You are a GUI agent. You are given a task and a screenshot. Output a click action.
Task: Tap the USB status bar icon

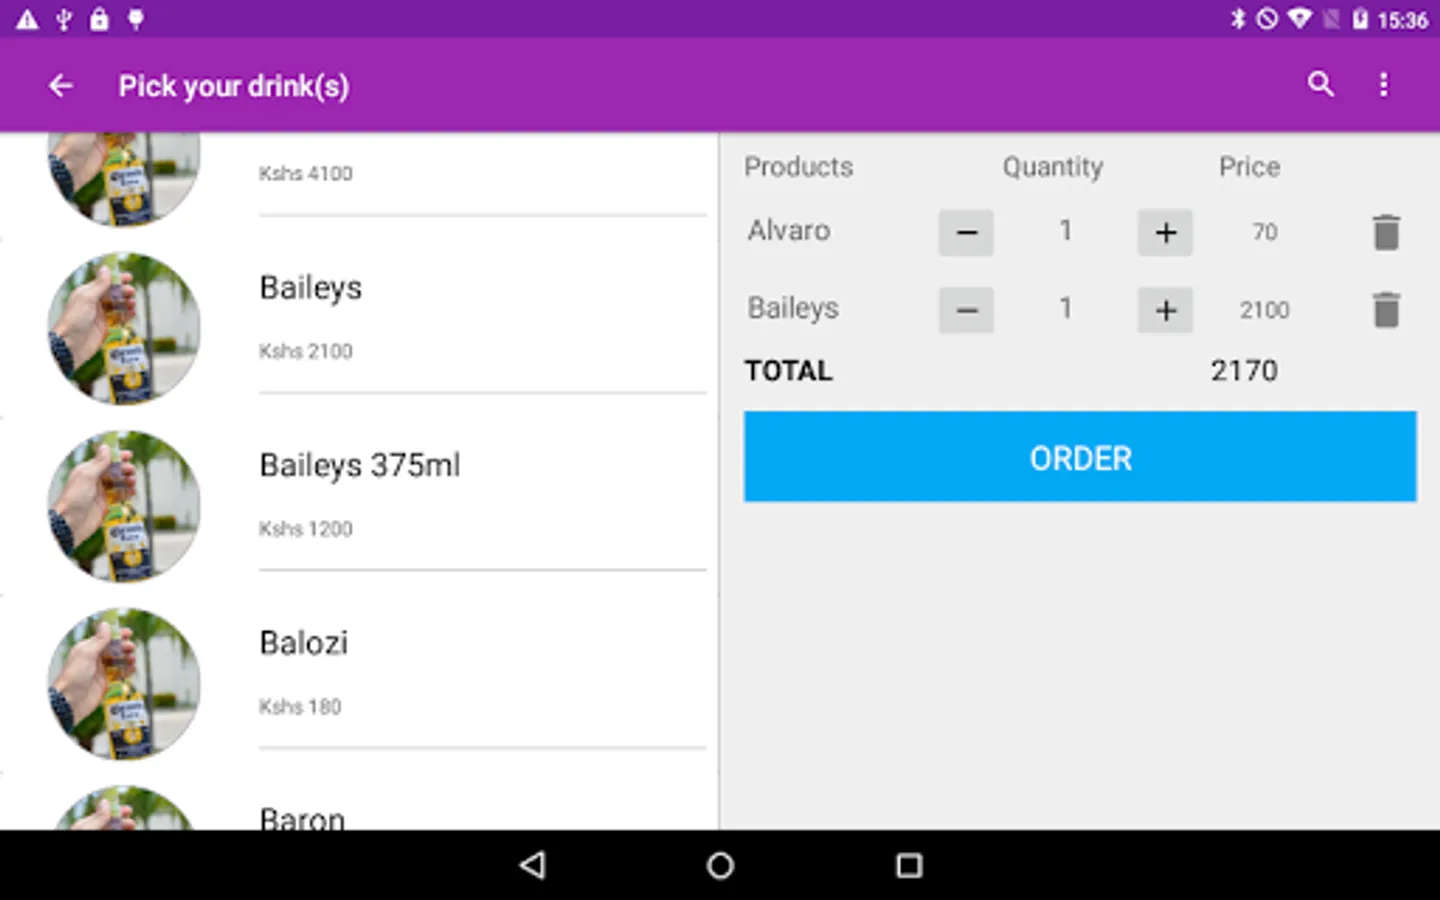click(x=64, y=19)
